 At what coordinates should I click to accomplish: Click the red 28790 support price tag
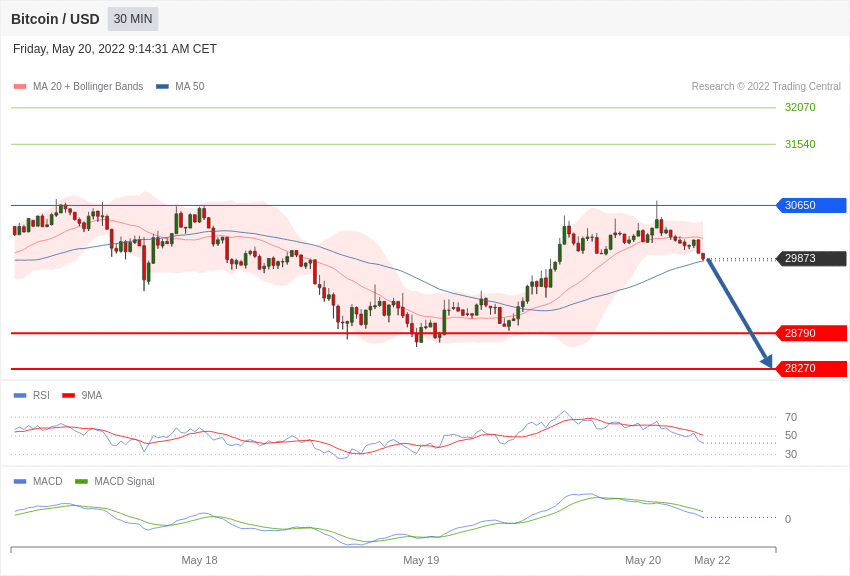coord(811,333)
